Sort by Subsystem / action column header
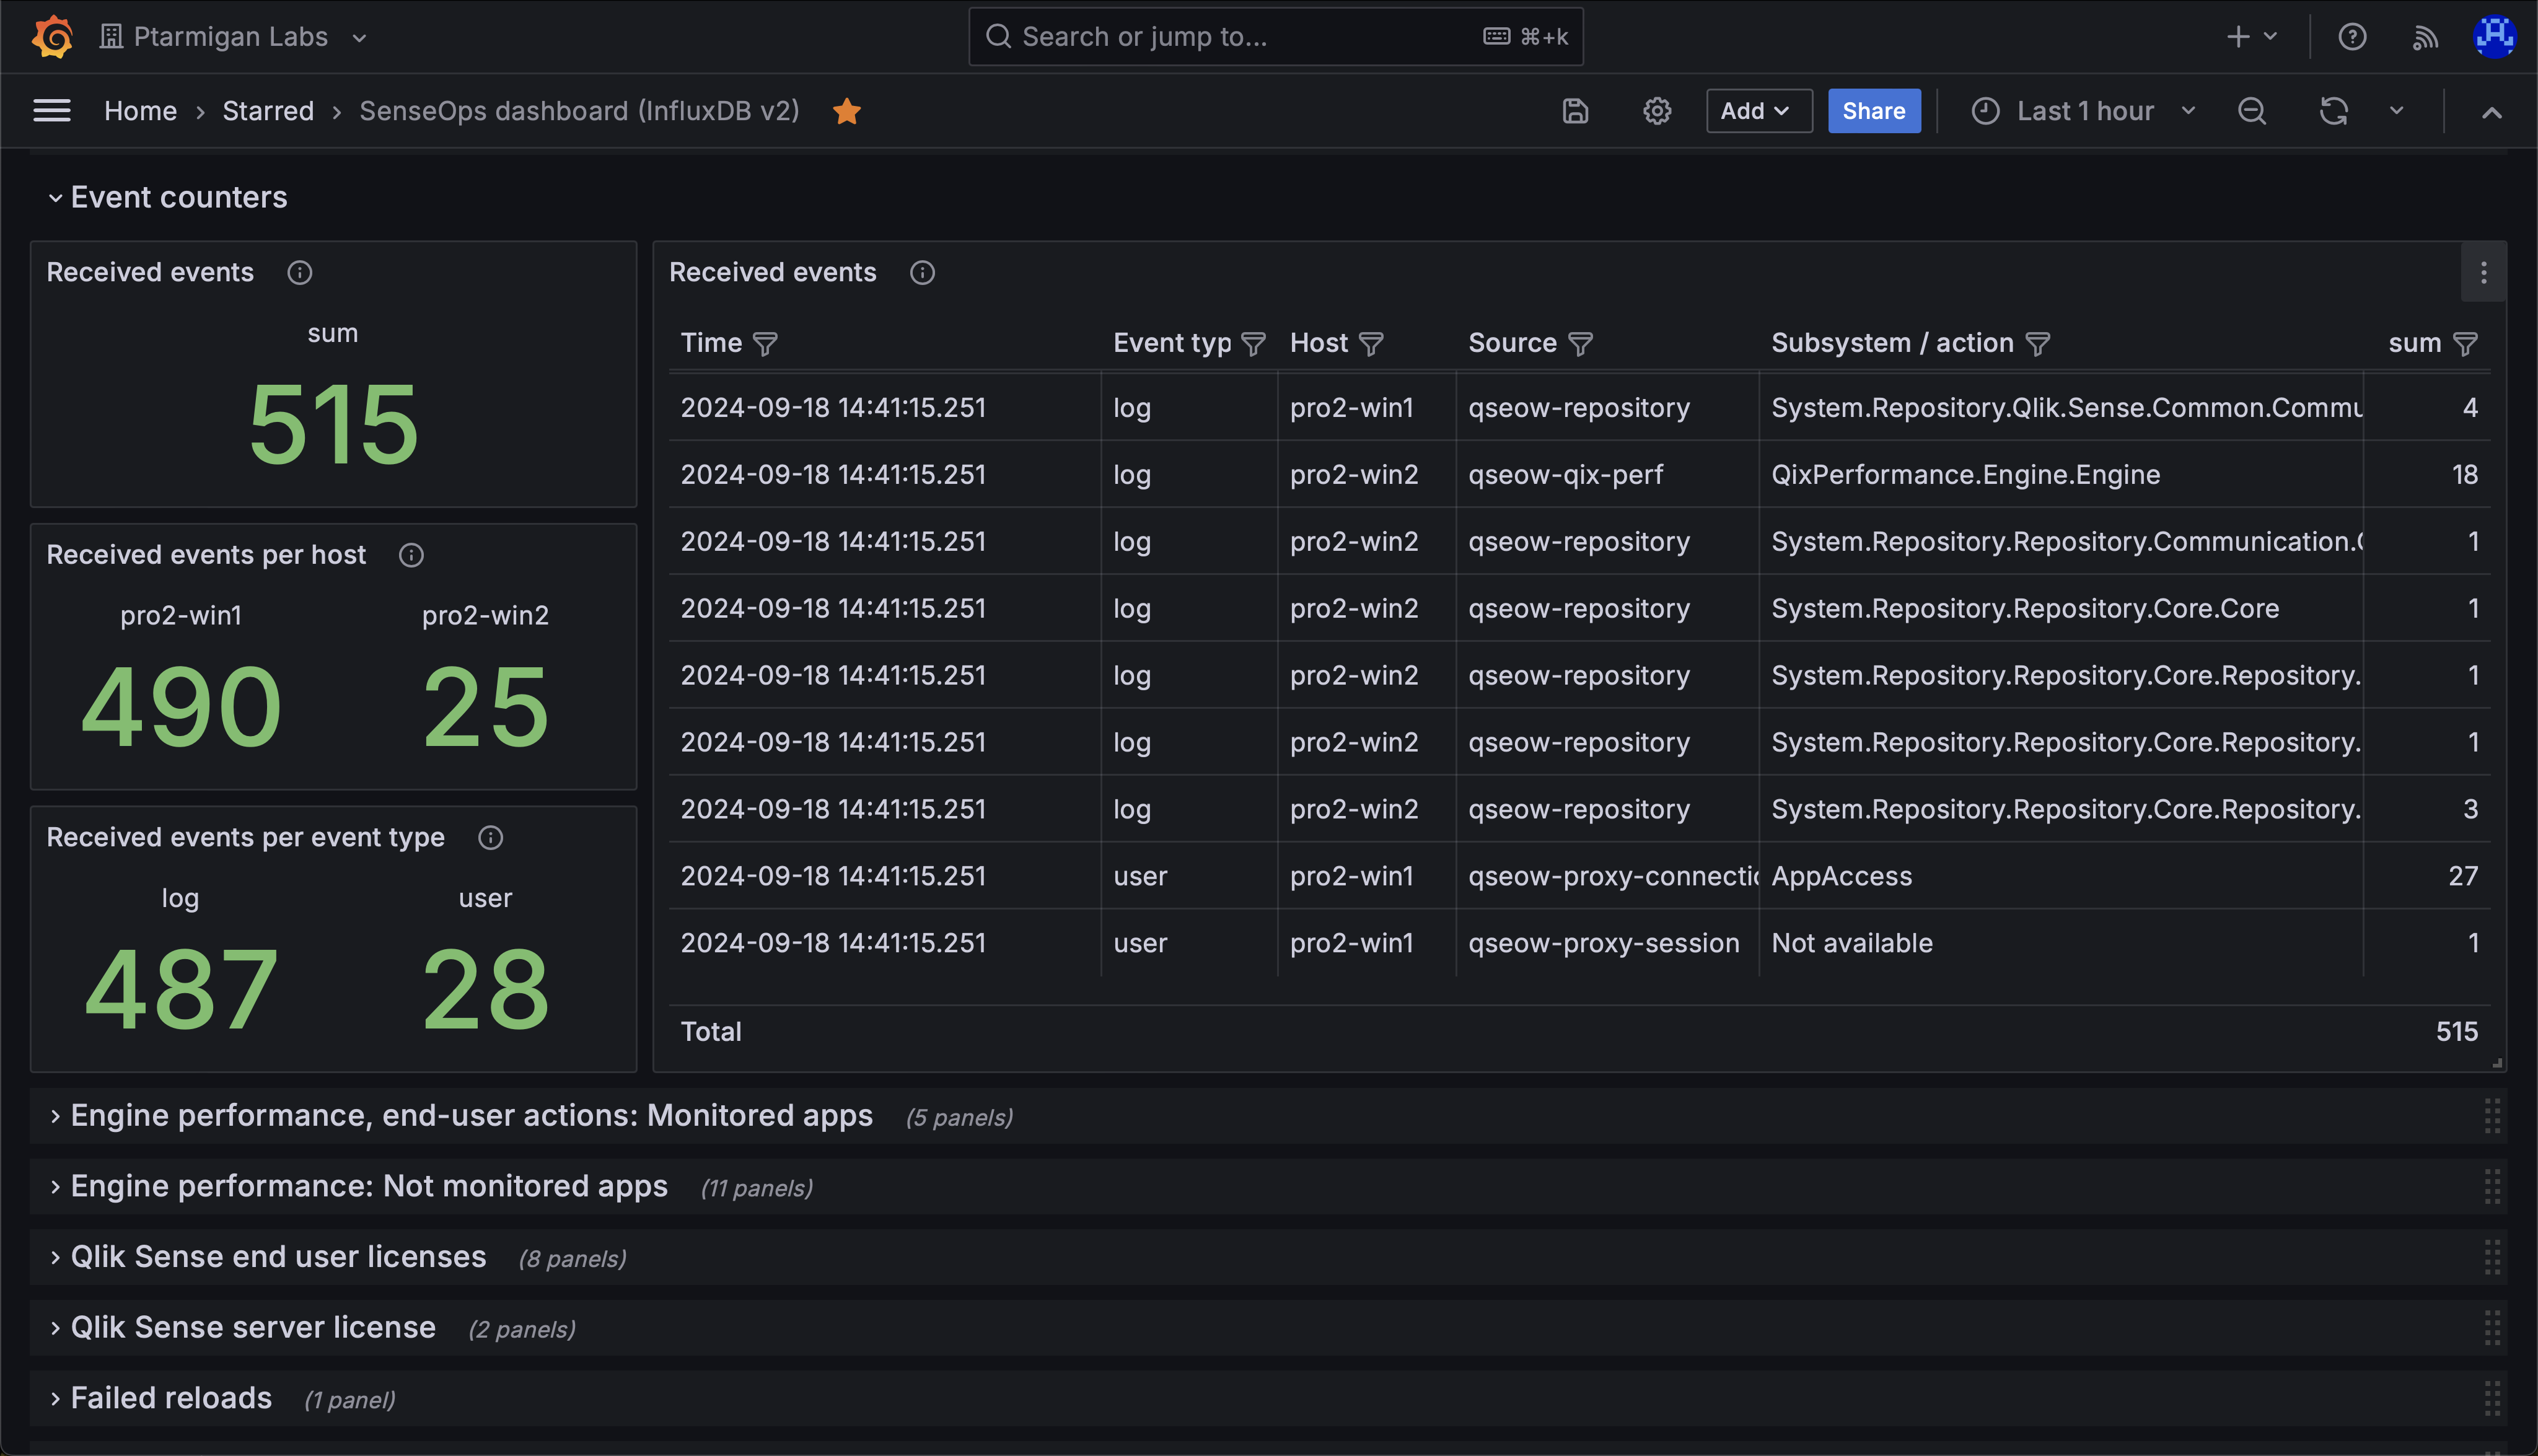2538x1456 pixels. [1892, 343]
